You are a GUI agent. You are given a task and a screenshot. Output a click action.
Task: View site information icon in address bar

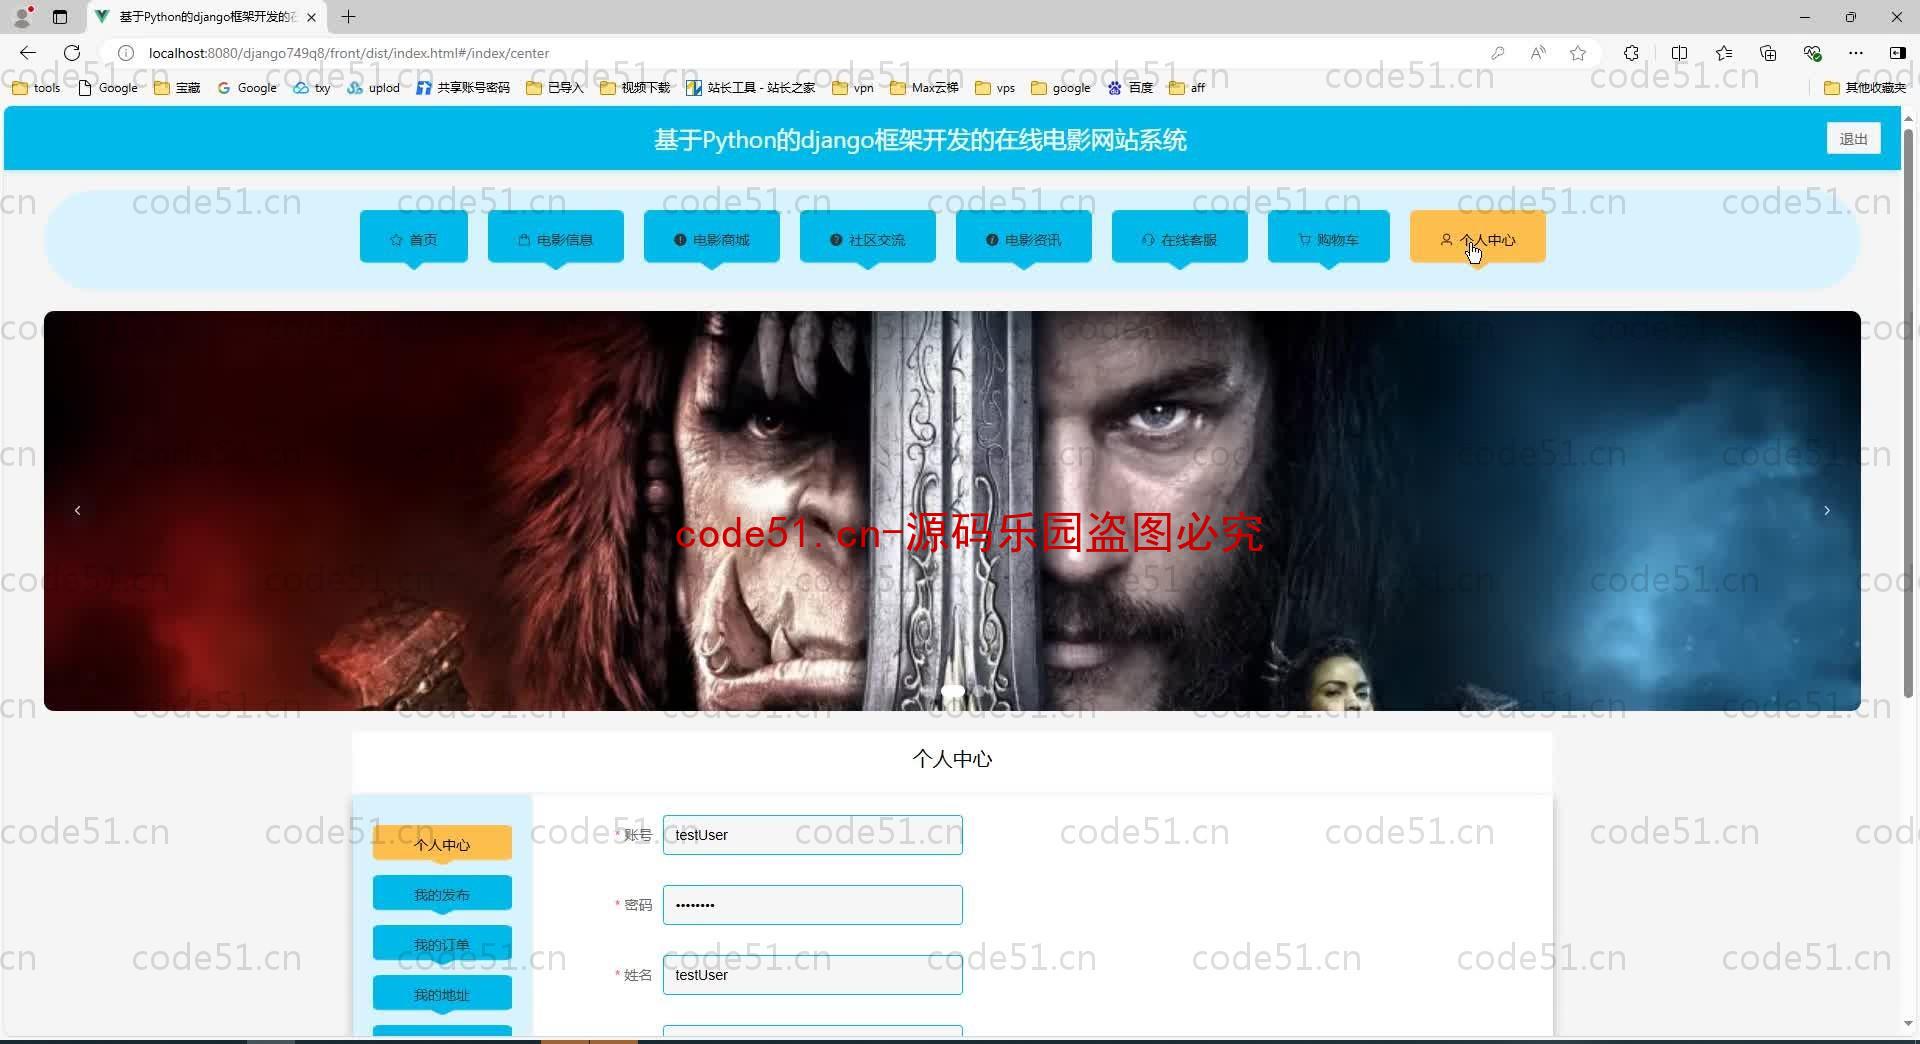click(126, 53)
